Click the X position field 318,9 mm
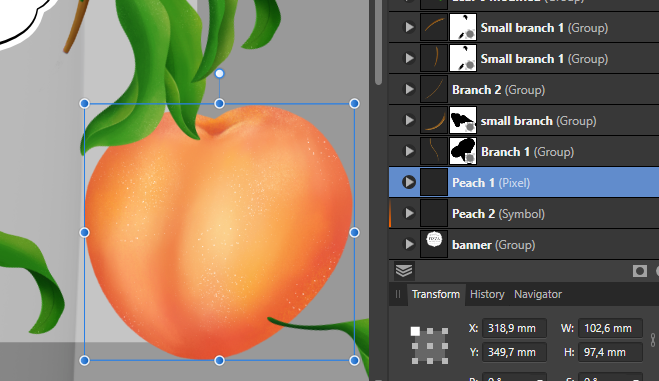This screenshot has width=659, height=381. pyautogui.click(x=514, y=328)
